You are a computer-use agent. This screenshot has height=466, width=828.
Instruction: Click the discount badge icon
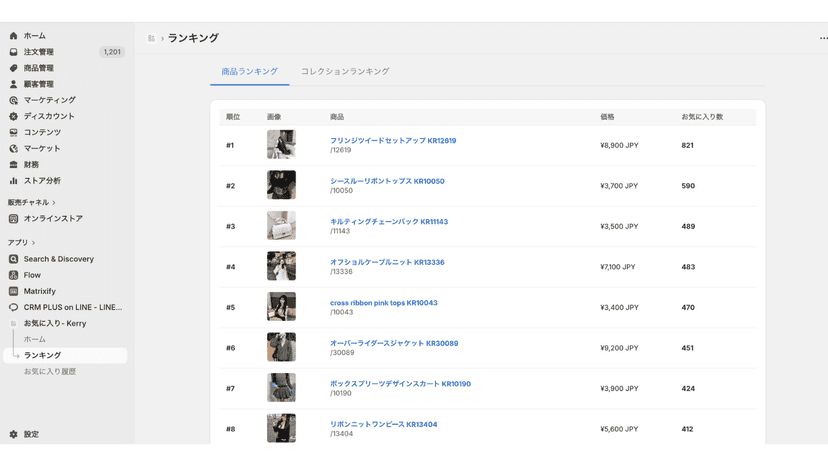click(x=14, y=116)
